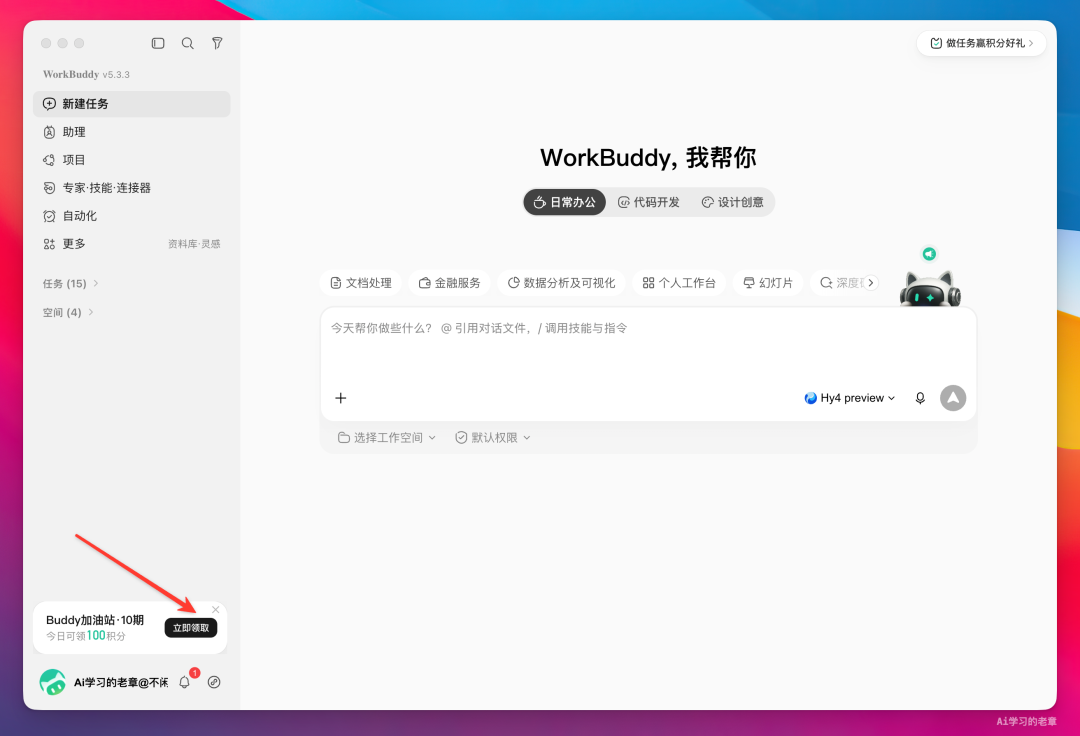Open 选择工作空间 dropdown
The image size is (1080, 736).
click(x=387, y=438)
